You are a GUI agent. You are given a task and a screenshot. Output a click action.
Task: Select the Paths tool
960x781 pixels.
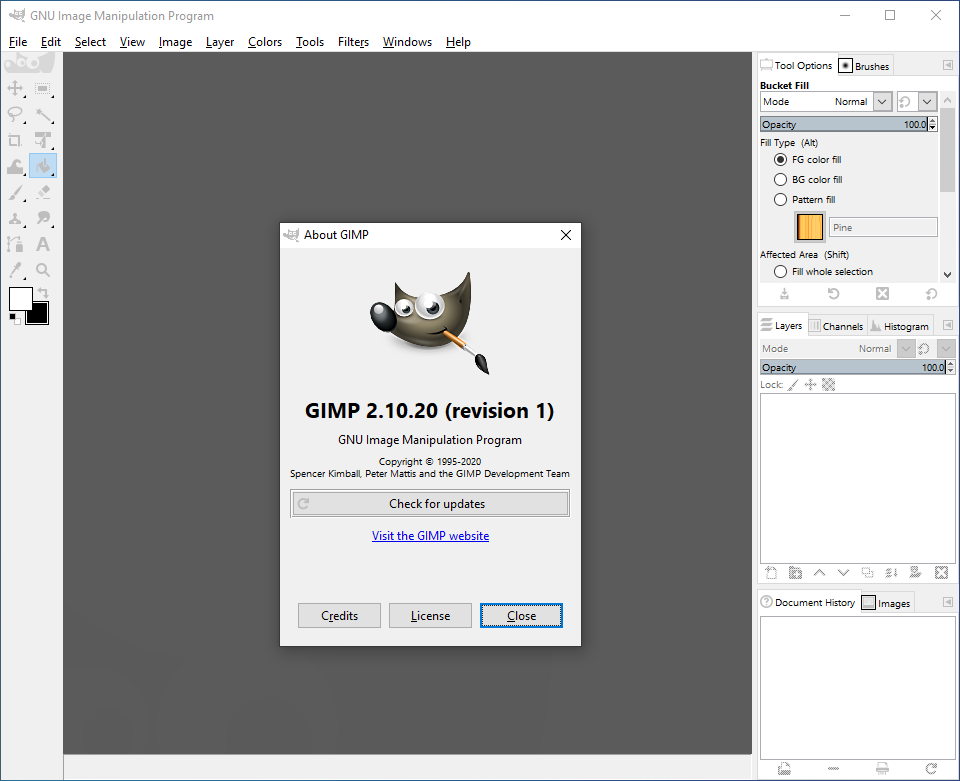tap(15, 244)
